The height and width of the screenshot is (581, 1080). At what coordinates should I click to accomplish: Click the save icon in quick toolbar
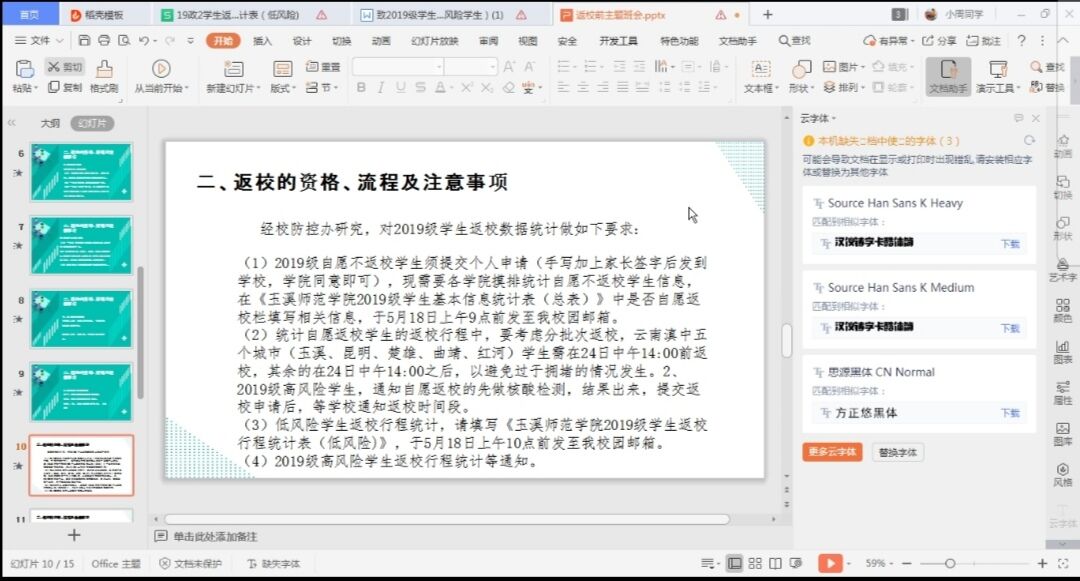pos(84,41)
